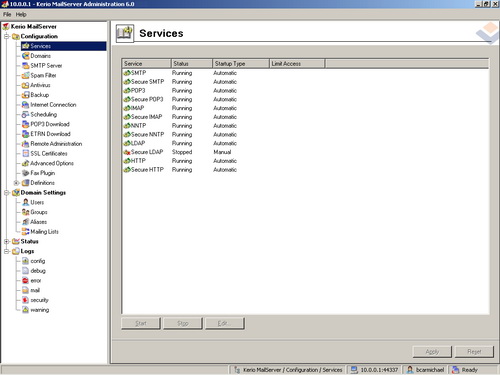Open the File menu
The width and height of the screenshot is (500, 375).
(7, 14)
